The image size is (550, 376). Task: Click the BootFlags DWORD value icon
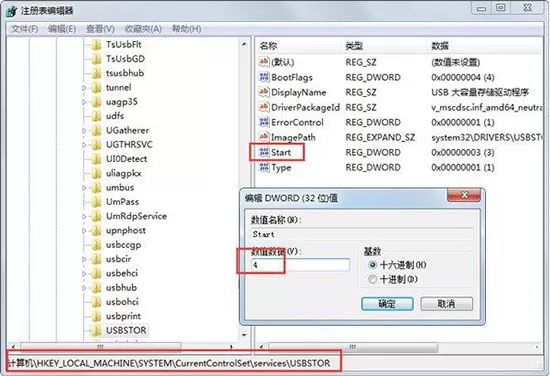point(264,77)
